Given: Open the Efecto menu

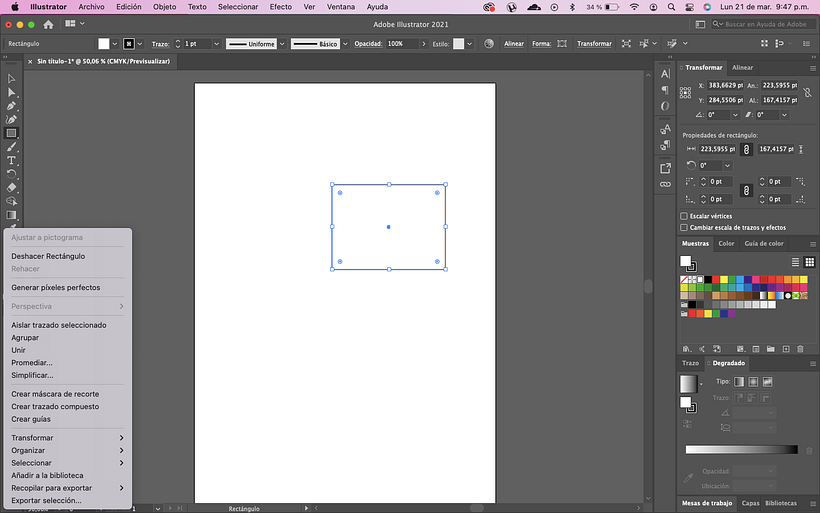Looking at the screenshot, I should pyautogui.click(x=281, y=7).
